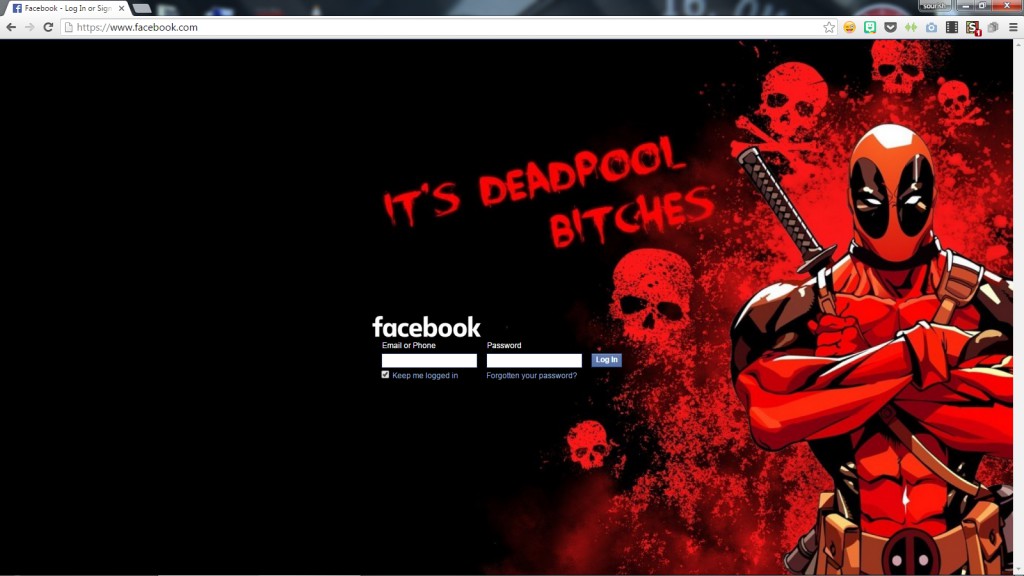Open the film strip extension
Image resolution: width=1024 pixels, height=576 pixels.
point(952,27)
